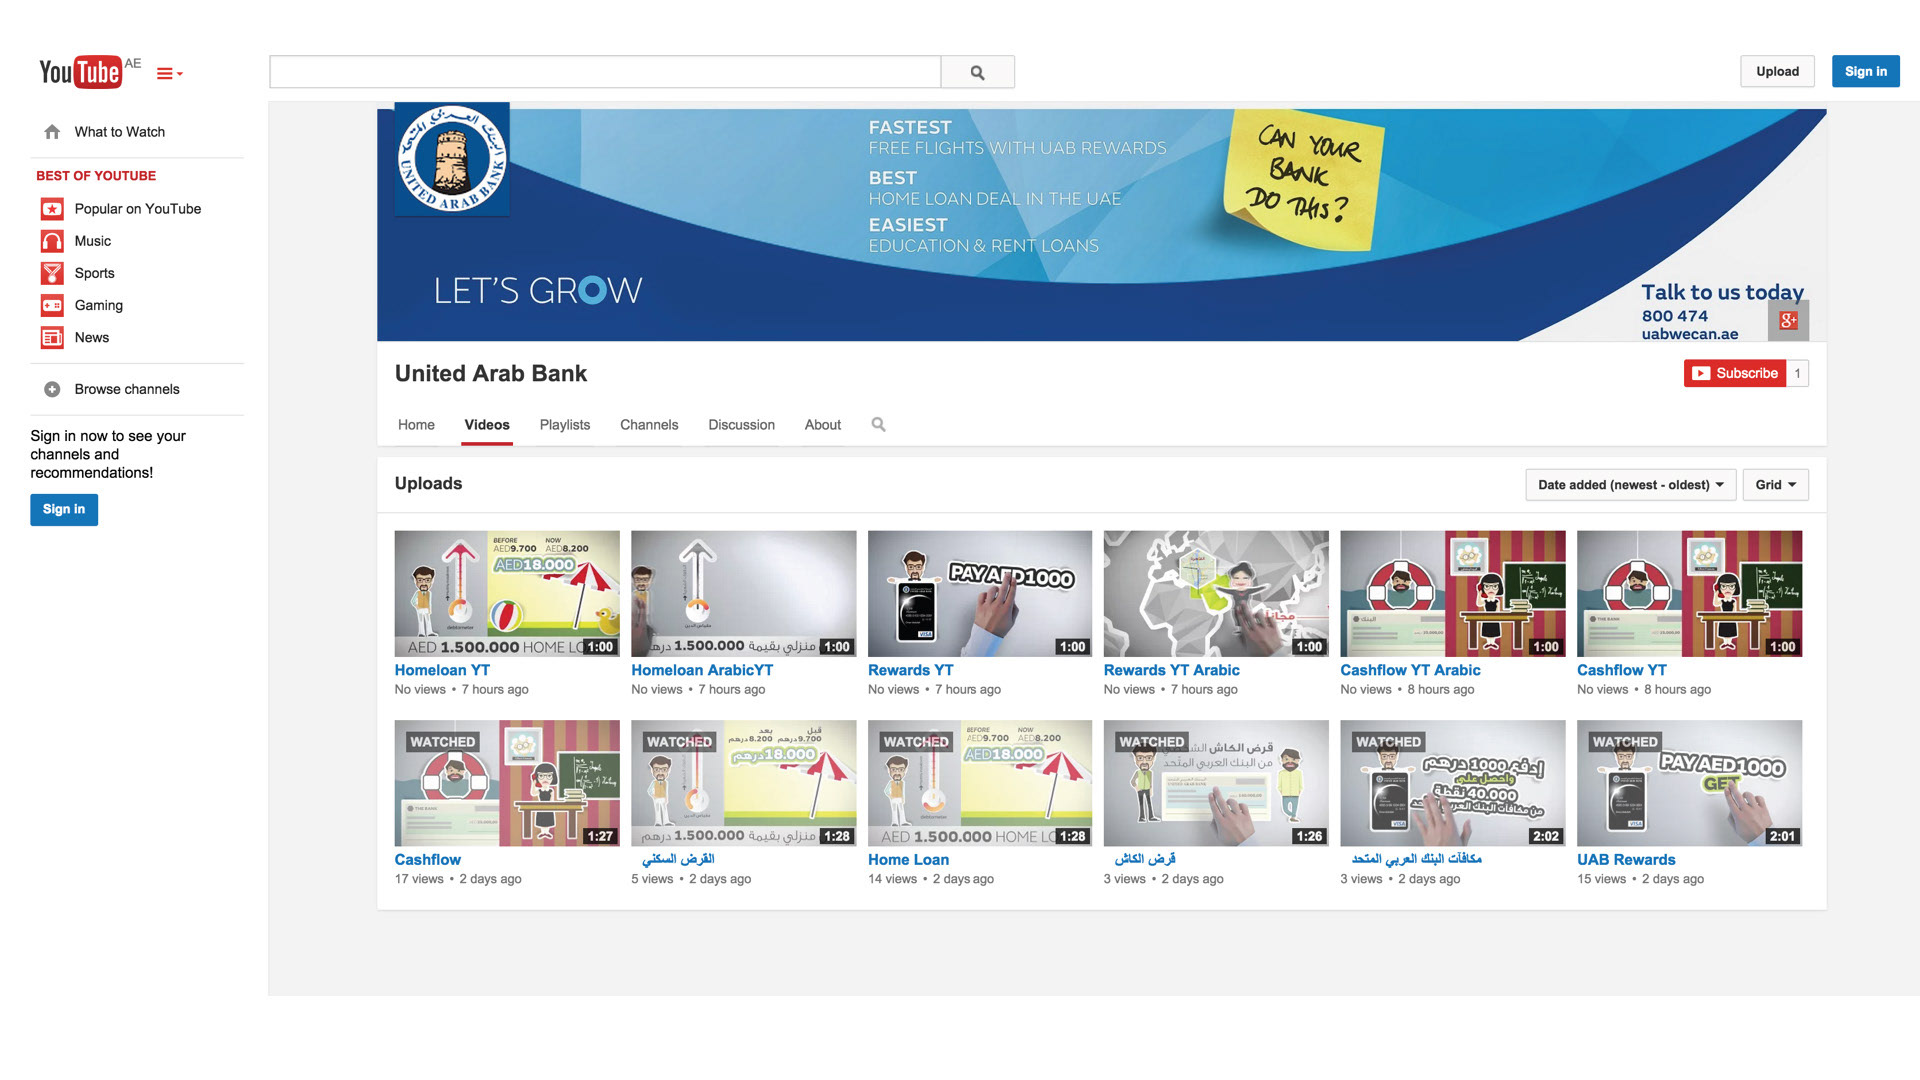The image size is (1920, 1080).
Task: Click the Gaming controller icon
Action: 52,305
